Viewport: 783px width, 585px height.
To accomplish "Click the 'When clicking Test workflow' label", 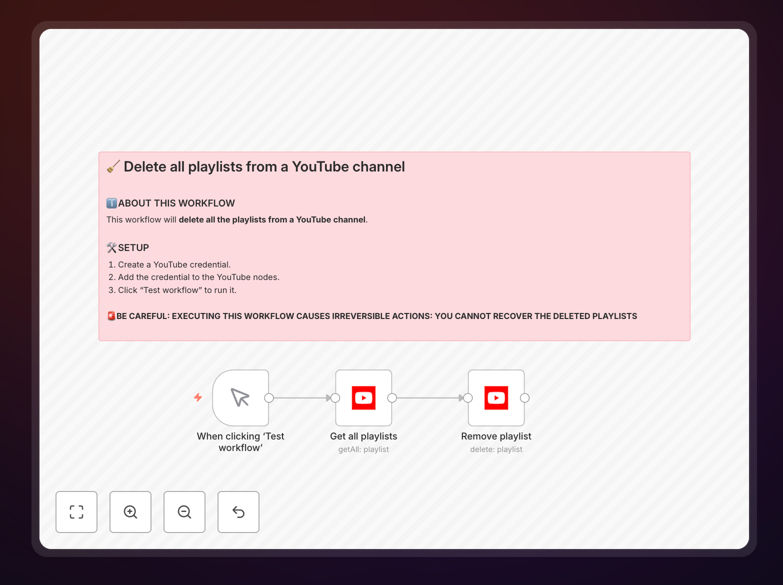I will click(240, 442).
